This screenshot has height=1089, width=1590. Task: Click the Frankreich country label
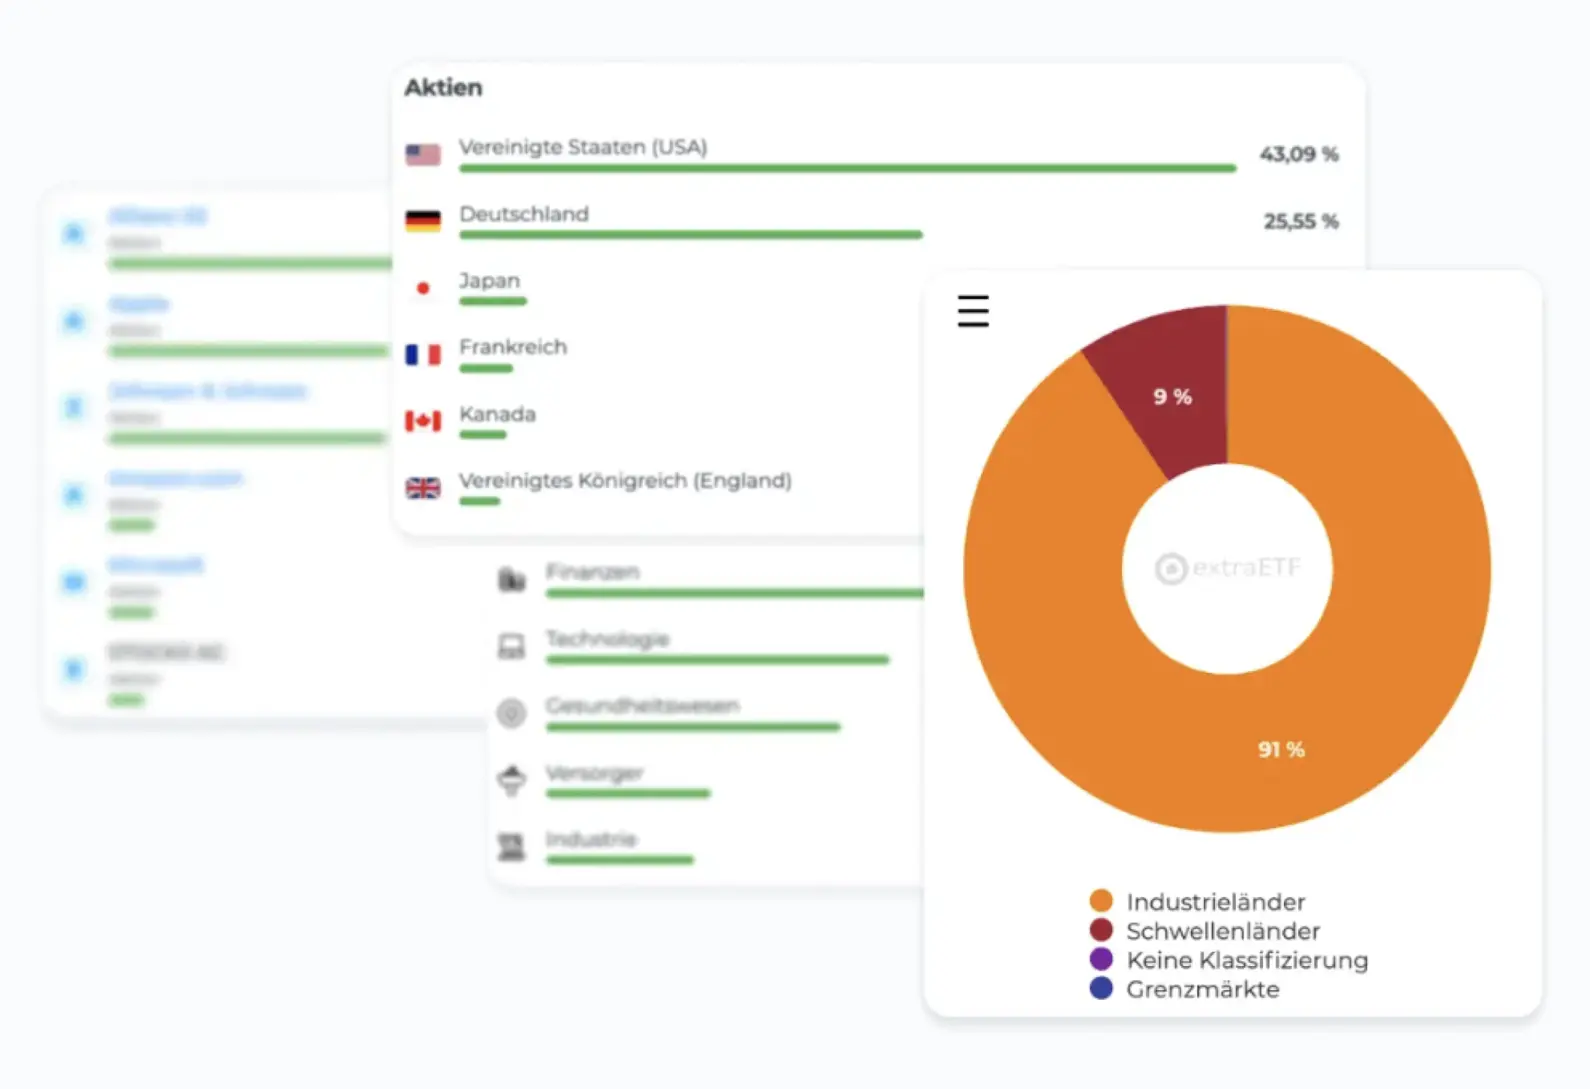click(x=513, y=347)
